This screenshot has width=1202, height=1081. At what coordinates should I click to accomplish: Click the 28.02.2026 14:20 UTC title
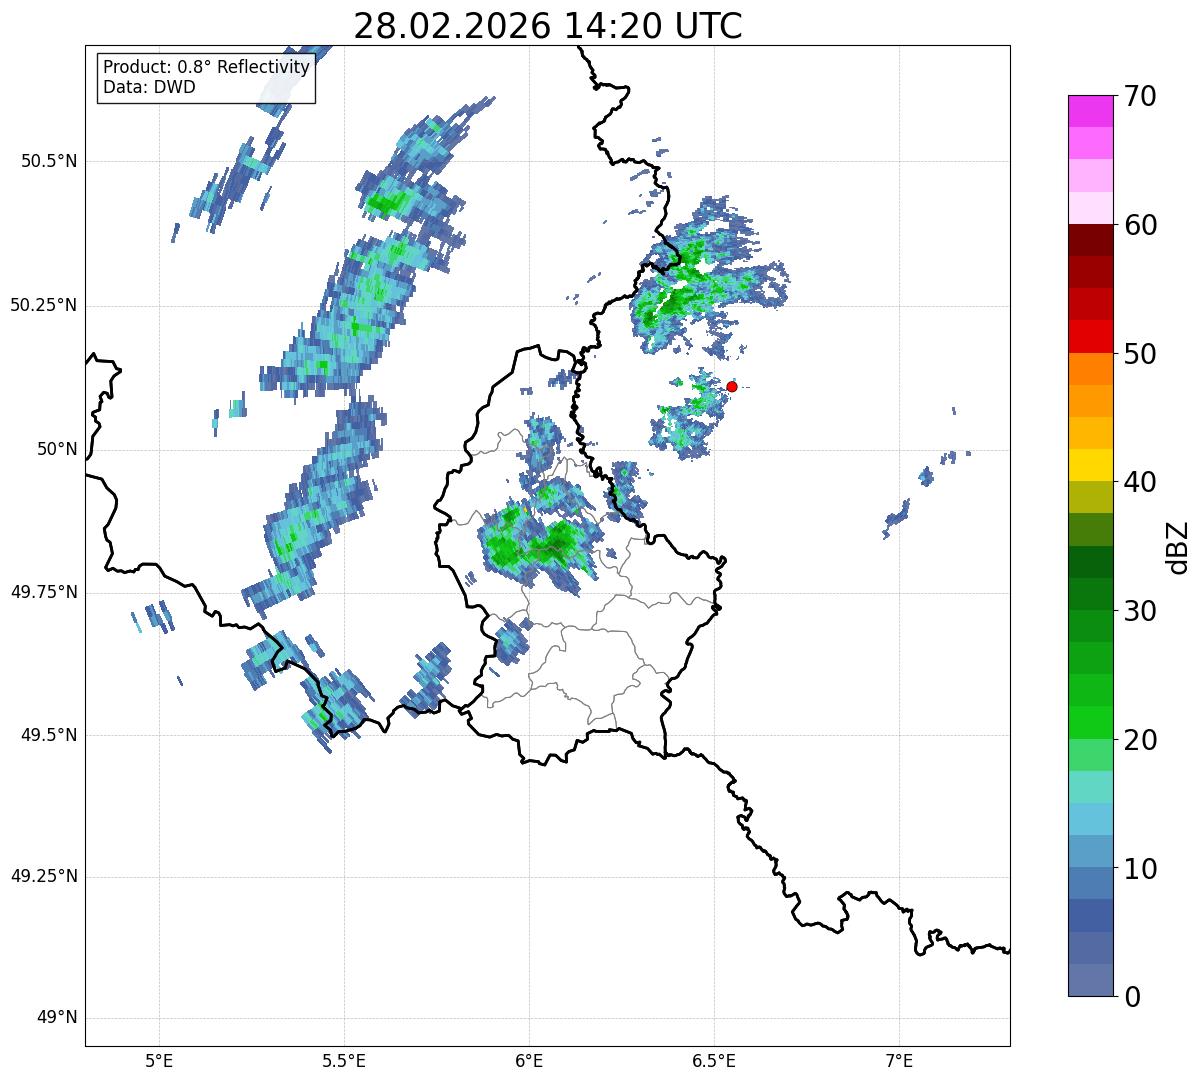pyautogui.click(x=548, y=25)
